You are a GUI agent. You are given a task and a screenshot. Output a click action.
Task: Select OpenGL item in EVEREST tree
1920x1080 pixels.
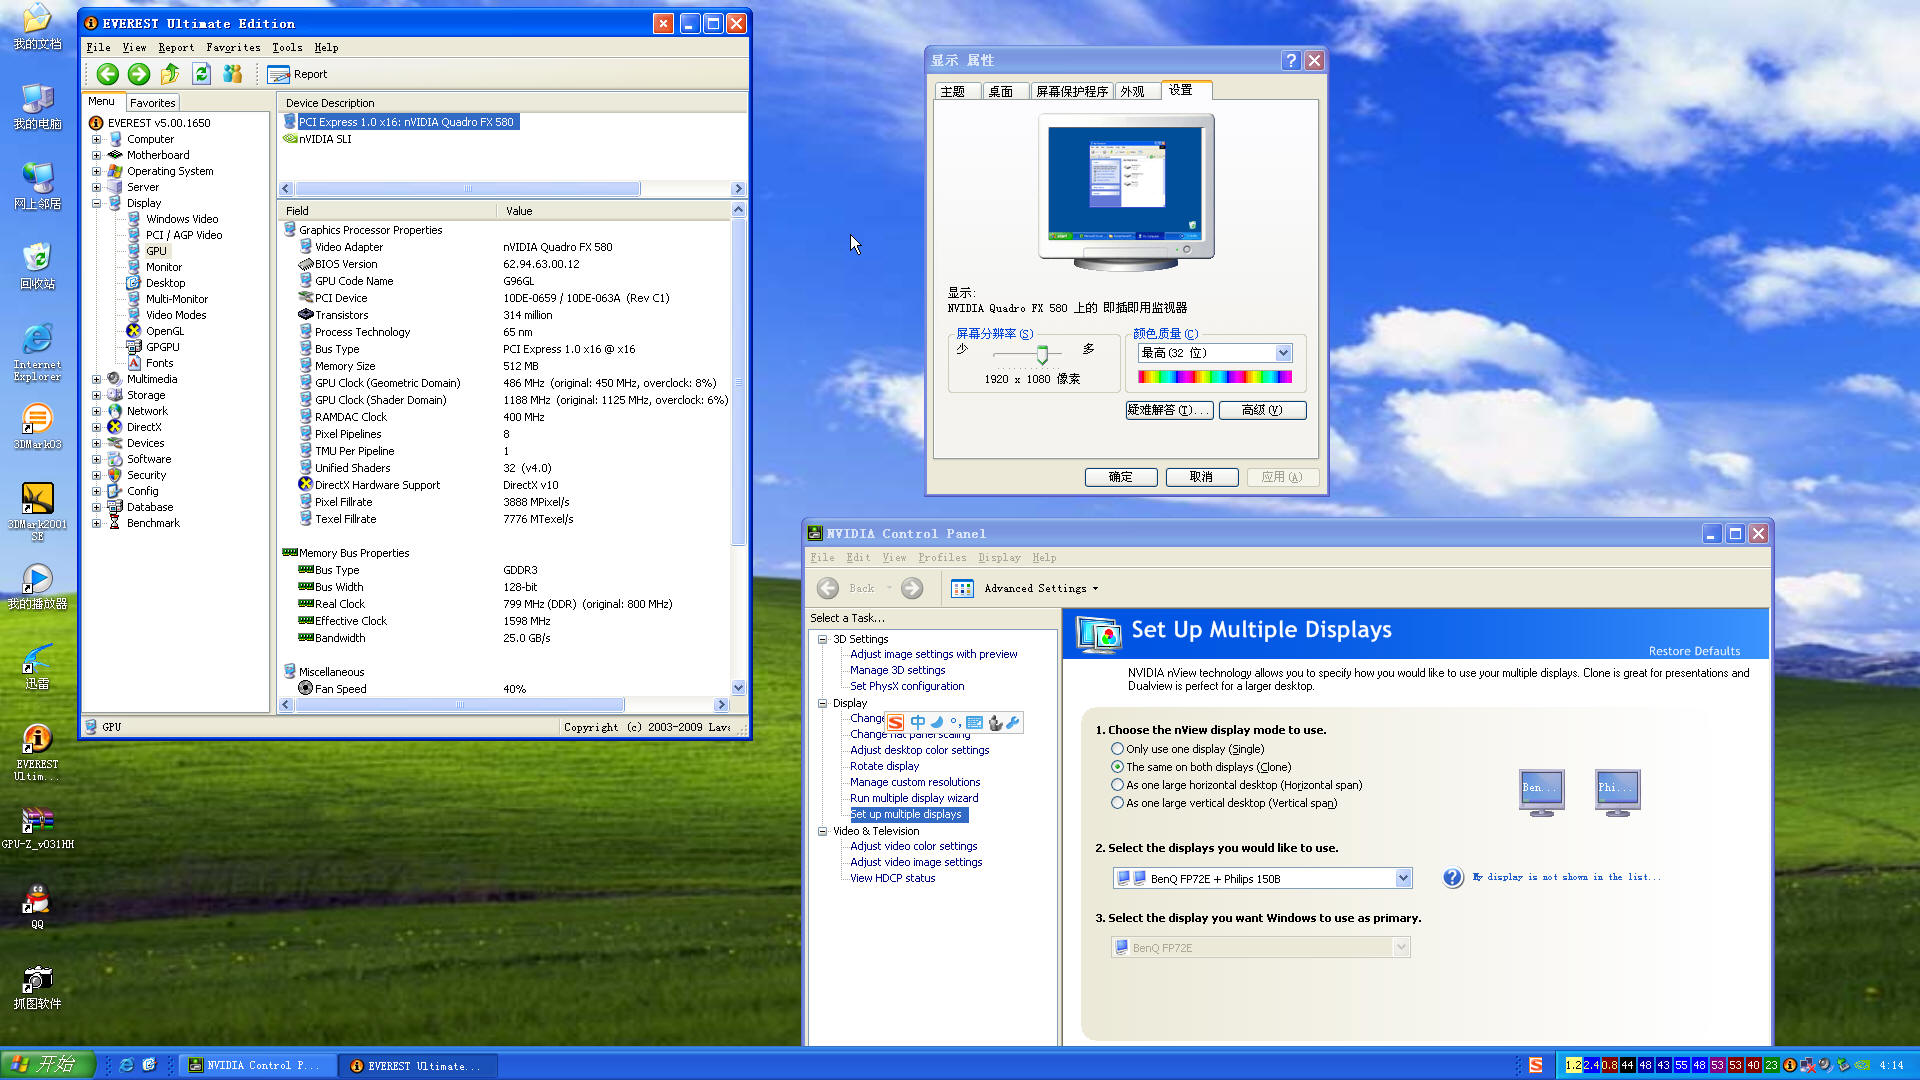coord(165,332)
